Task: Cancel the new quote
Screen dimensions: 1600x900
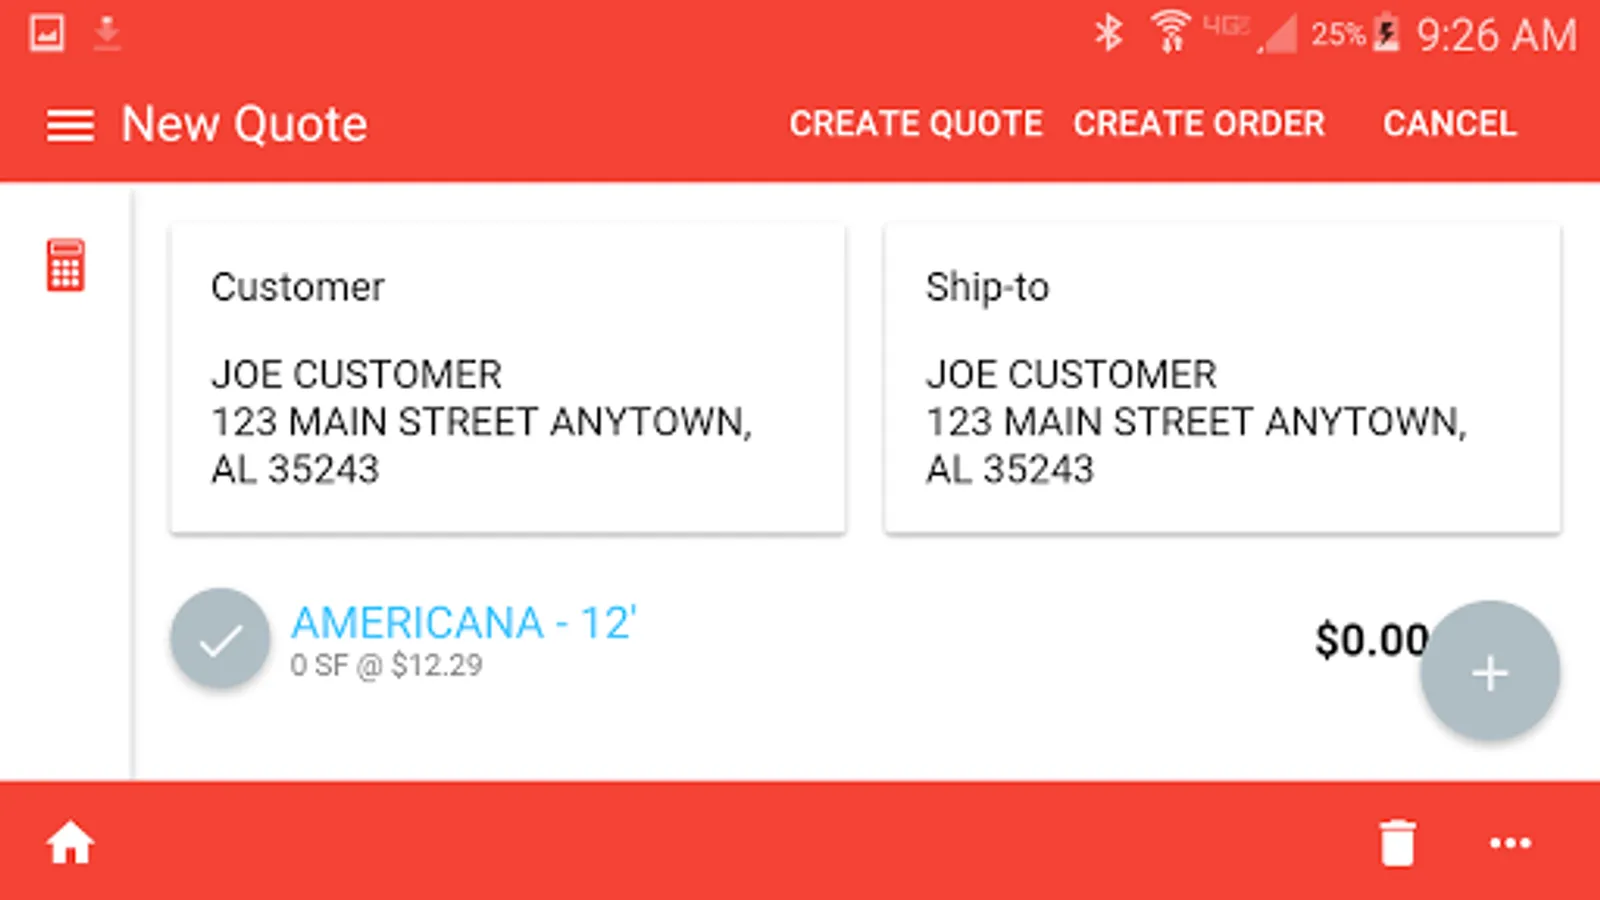Action: (x=1449, y=124)
